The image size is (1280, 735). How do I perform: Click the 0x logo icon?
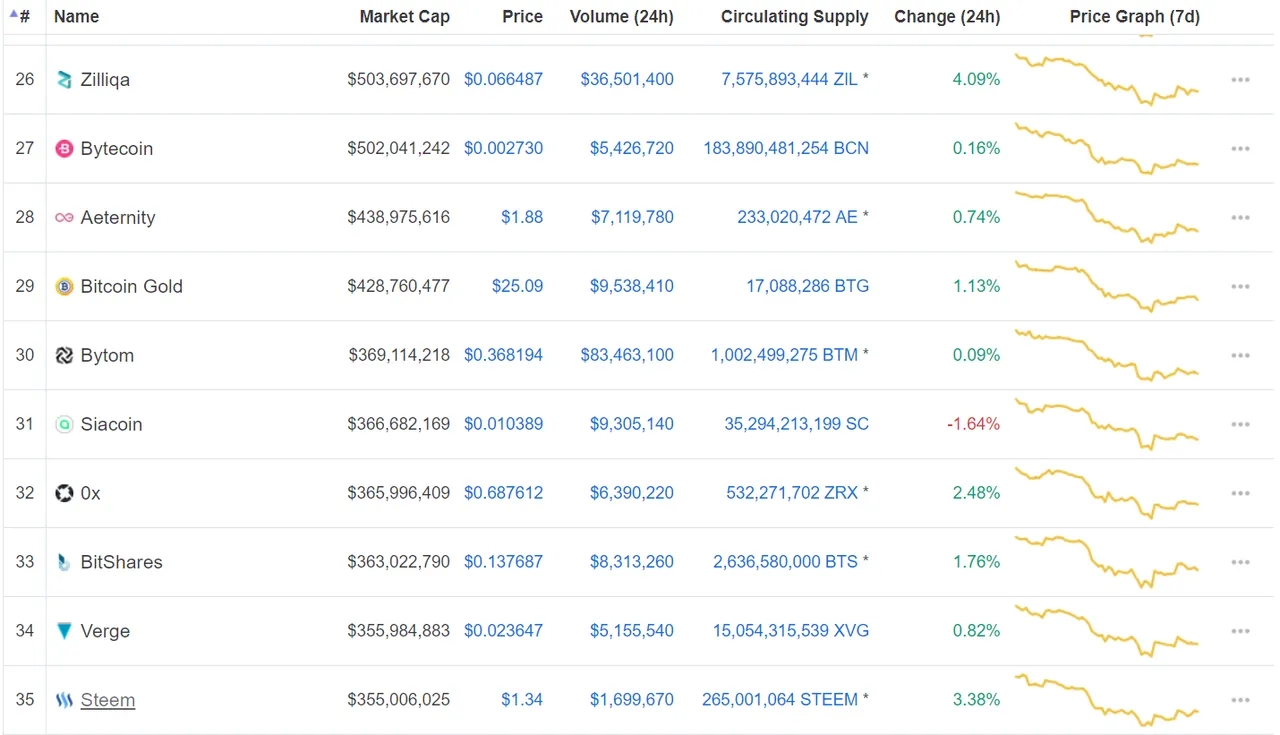pyautogui.click(x=64, y=493)
